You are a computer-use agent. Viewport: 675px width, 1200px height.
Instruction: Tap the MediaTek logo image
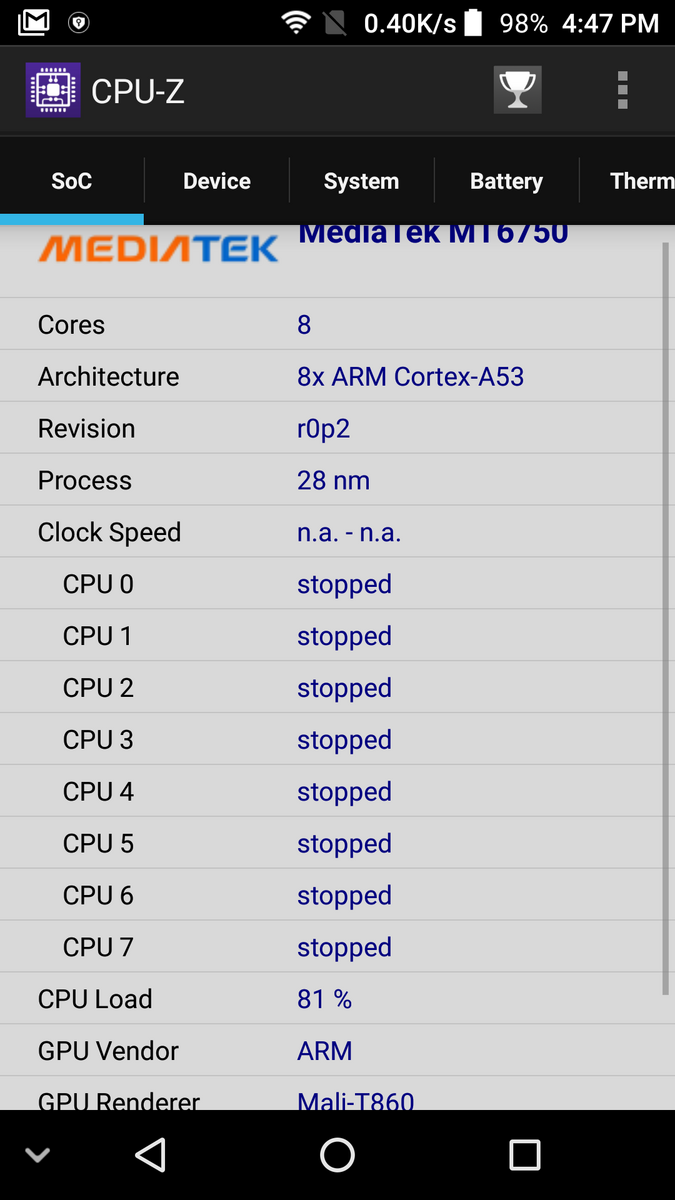158,248
